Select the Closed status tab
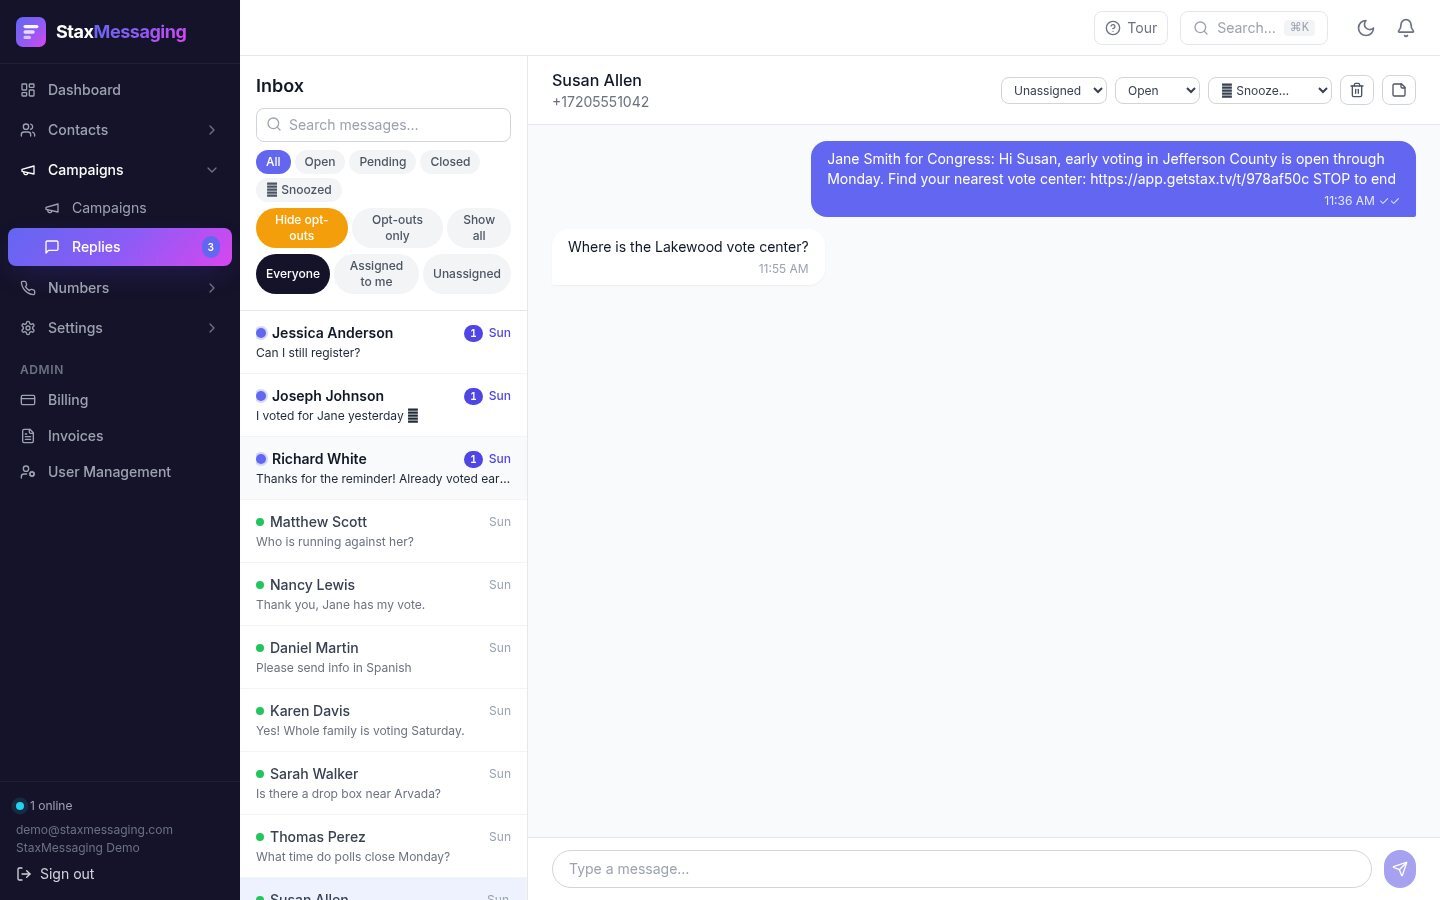The image size is (1440, 900). pyautogui.click(x=450, y=162)
